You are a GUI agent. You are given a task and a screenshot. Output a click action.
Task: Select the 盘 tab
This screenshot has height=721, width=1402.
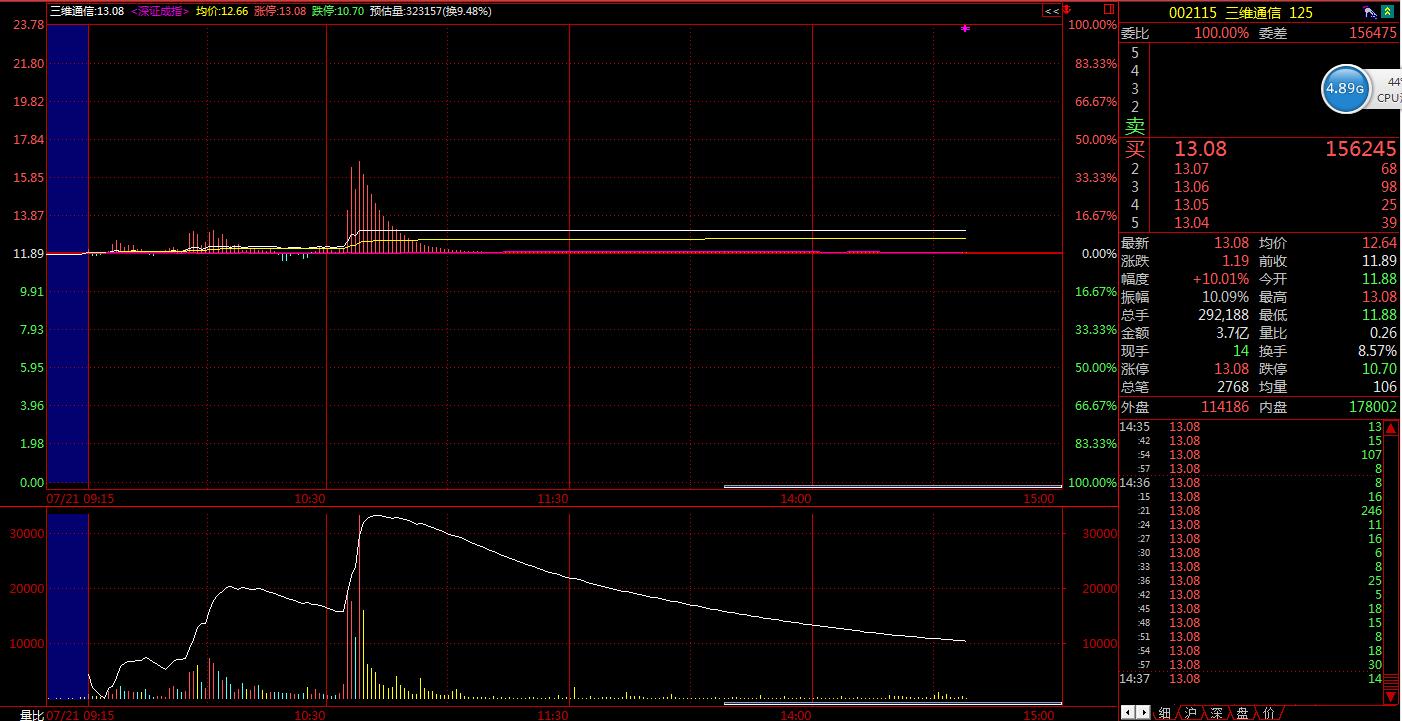click(x=1242, y=713)
